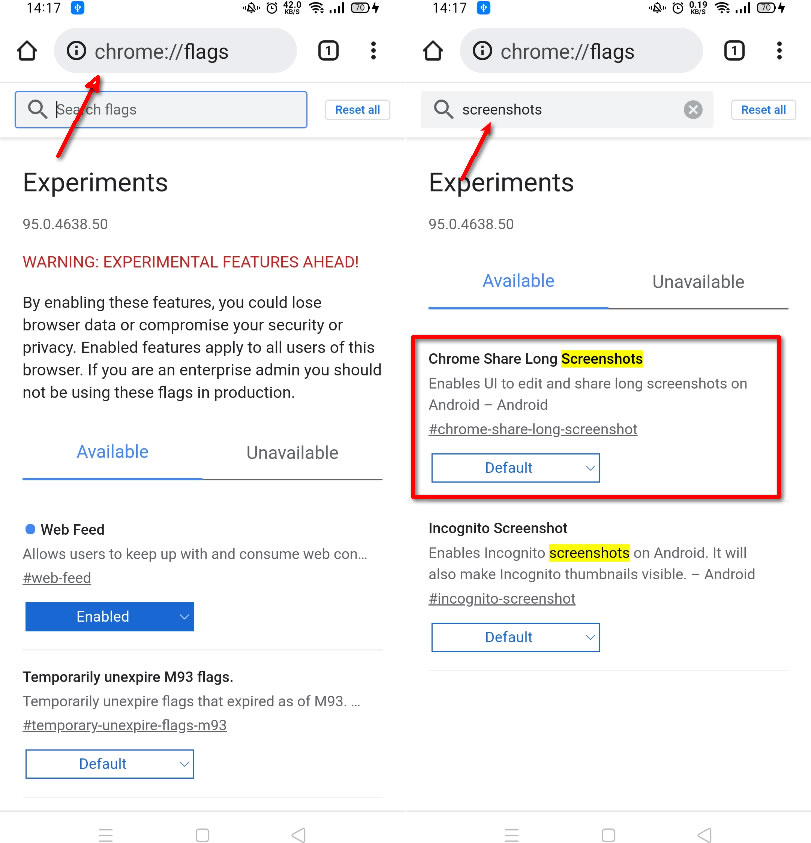
Task: Click 'Web Feed' flag title
Action: point(73,530)
